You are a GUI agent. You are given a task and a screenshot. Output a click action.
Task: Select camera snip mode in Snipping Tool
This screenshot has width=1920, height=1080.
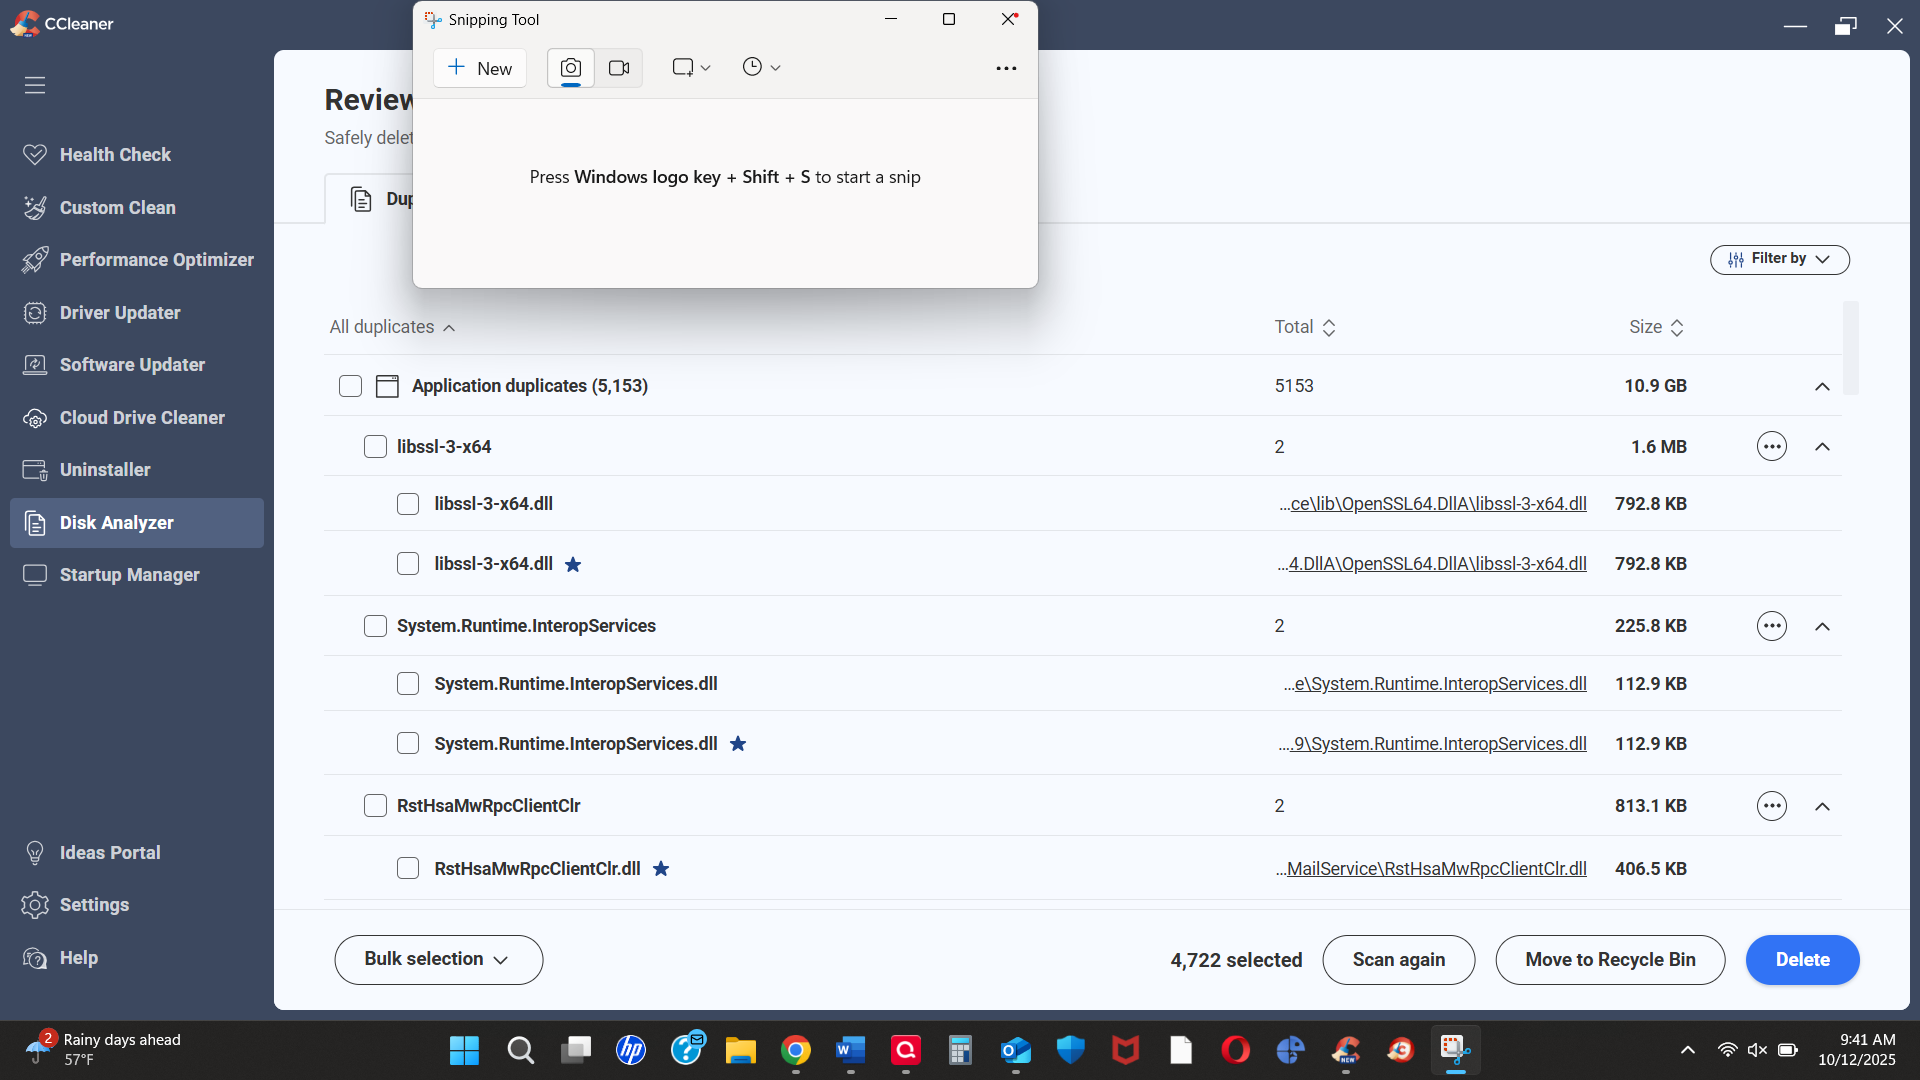(571, 68)
